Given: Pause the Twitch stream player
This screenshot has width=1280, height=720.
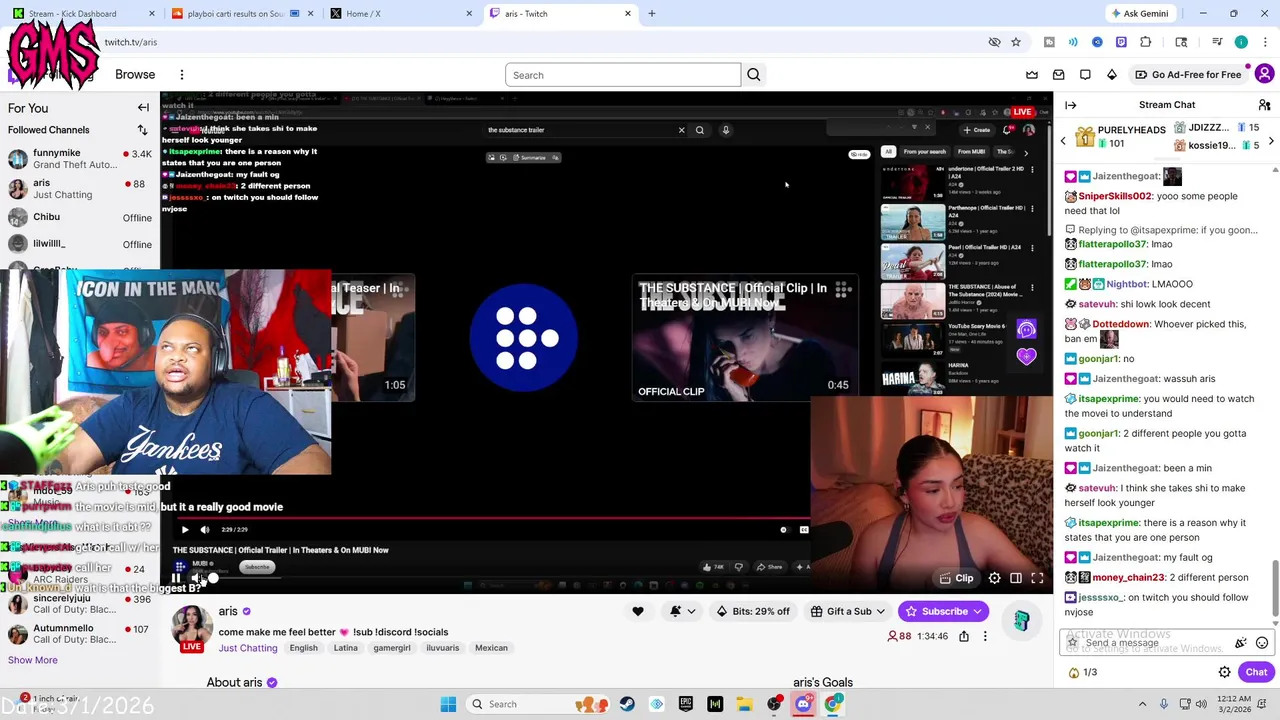Looking at the screenshot, I should [x=176, y=578].
